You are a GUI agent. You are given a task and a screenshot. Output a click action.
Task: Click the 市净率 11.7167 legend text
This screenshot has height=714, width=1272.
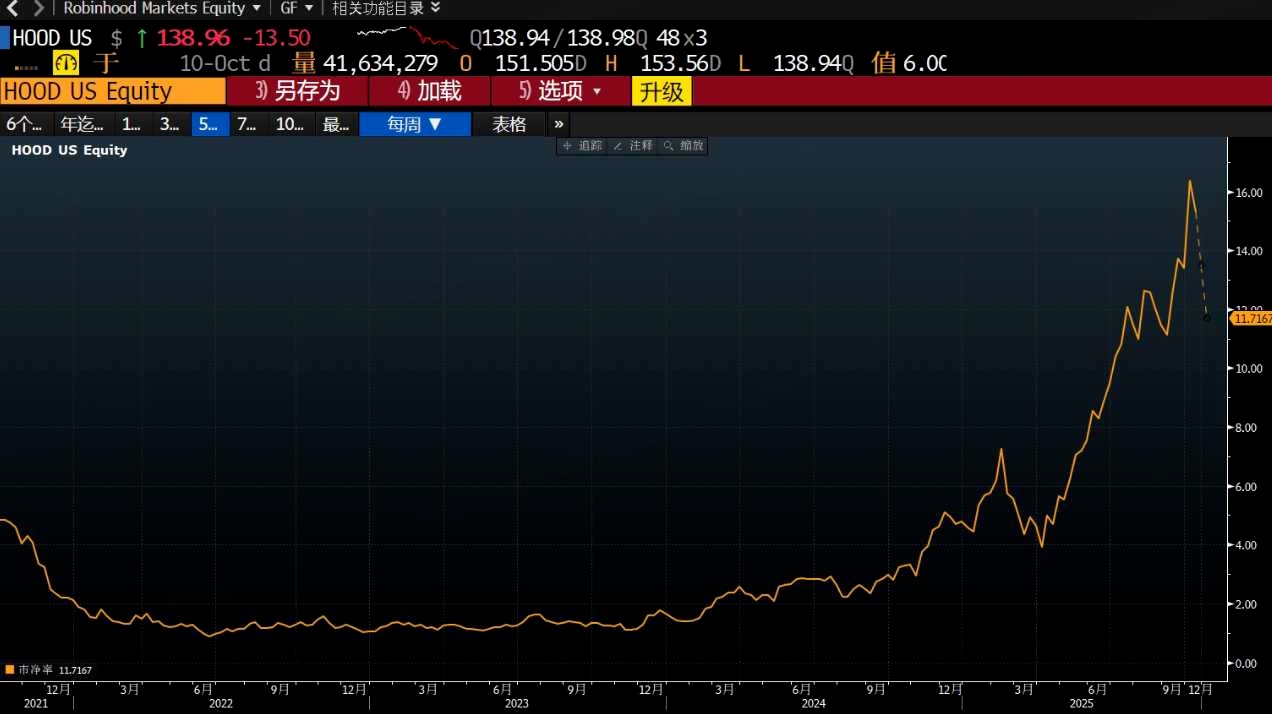pos(55,670)
